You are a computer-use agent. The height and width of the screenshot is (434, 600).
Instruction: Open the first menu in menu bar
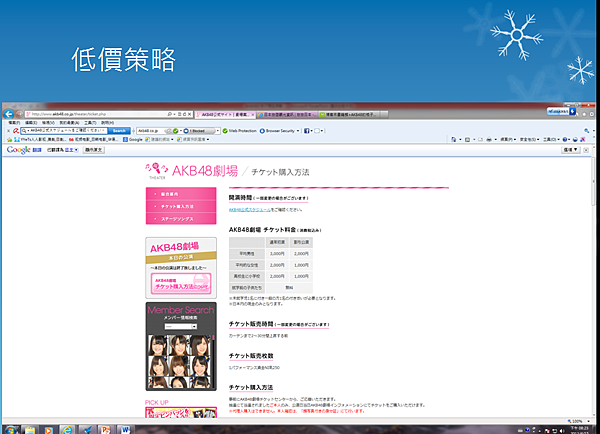click(x=14, y=123)
